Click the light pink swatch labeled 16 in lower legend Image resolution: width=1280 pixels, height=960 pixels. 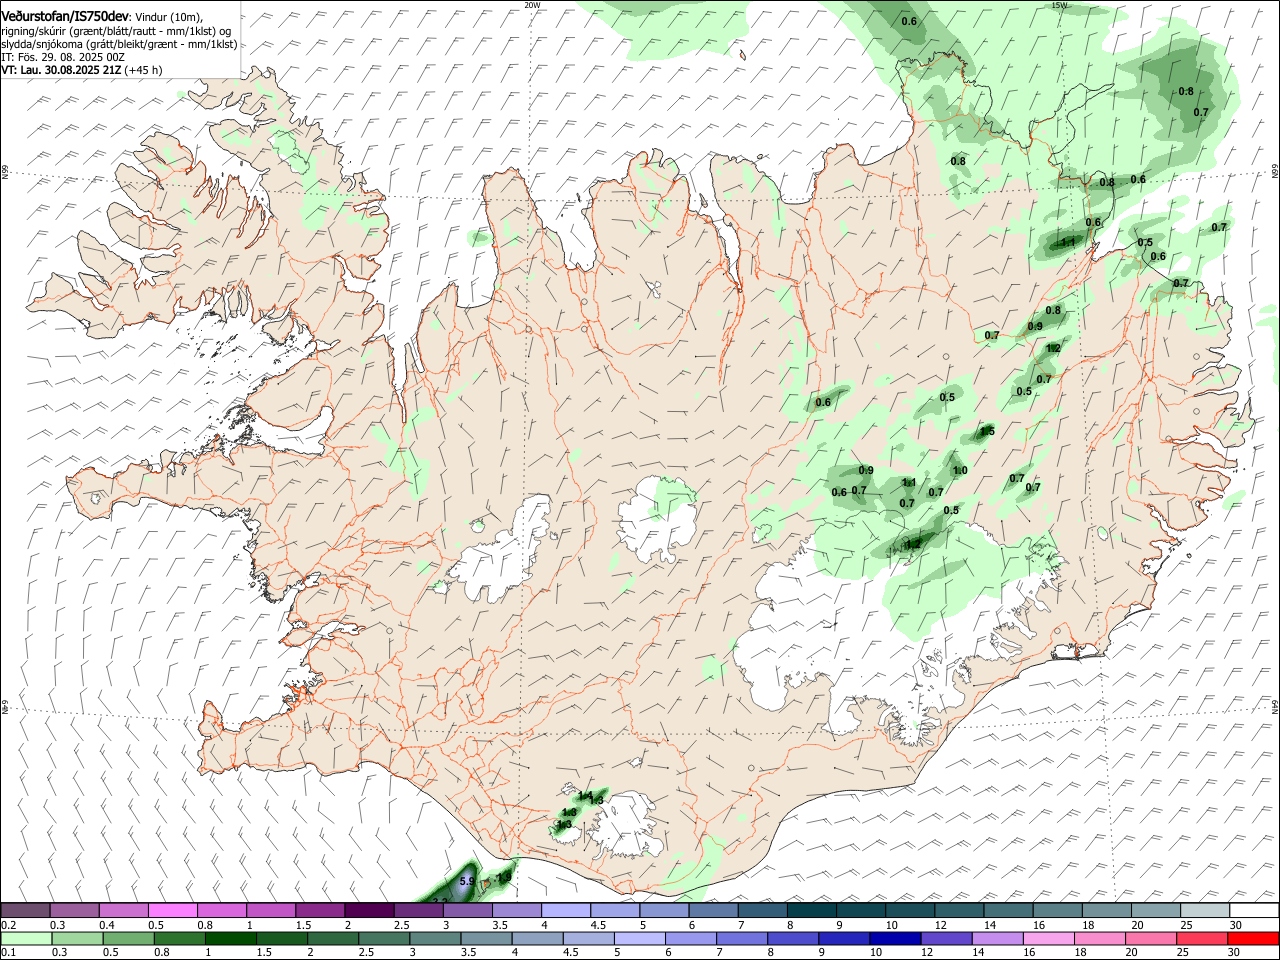(1049, 939)
